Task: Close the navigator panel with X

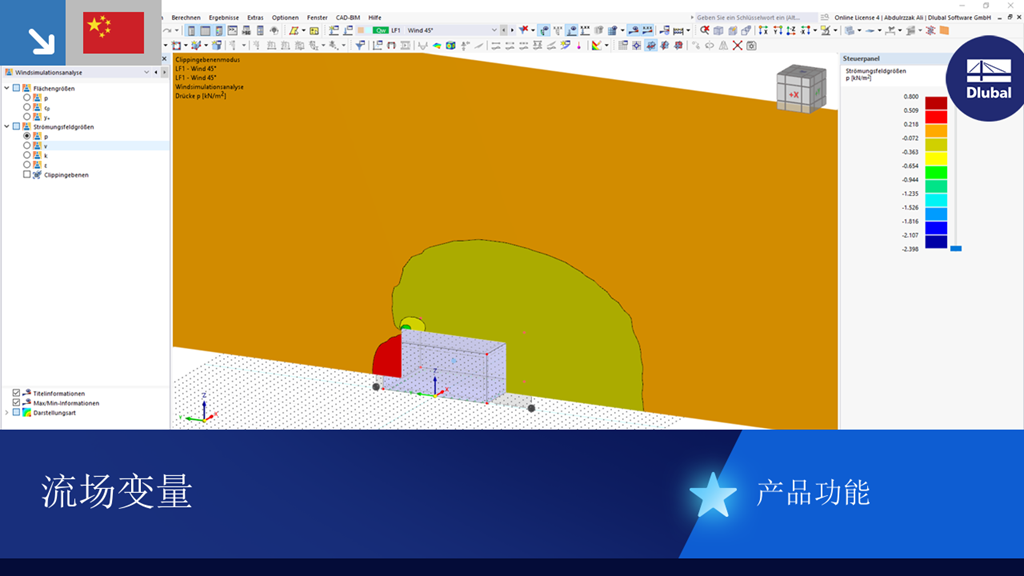Action: tap(164, 59)
